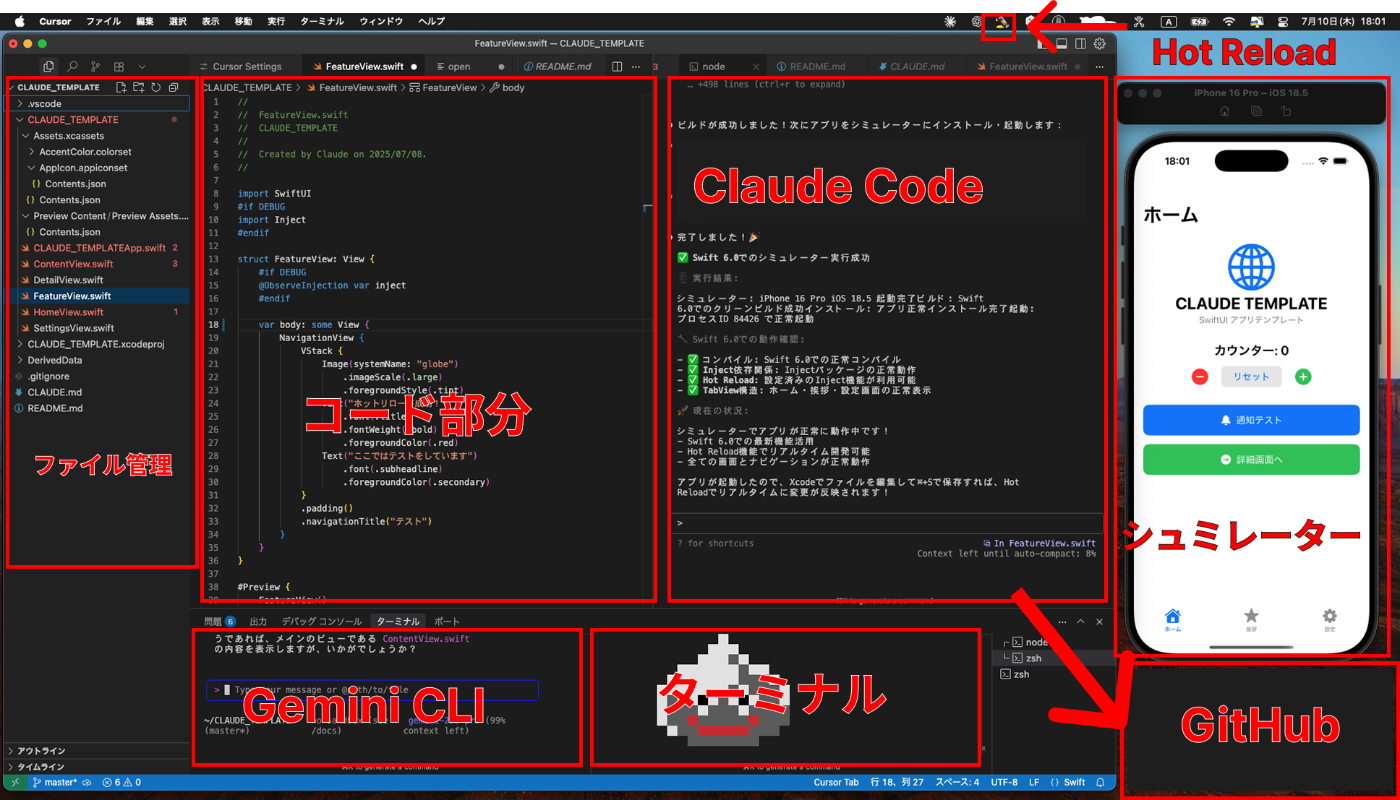The image size is (1400, 800).
Task: Expand the .vscode folder
Action: coord(97,103)
